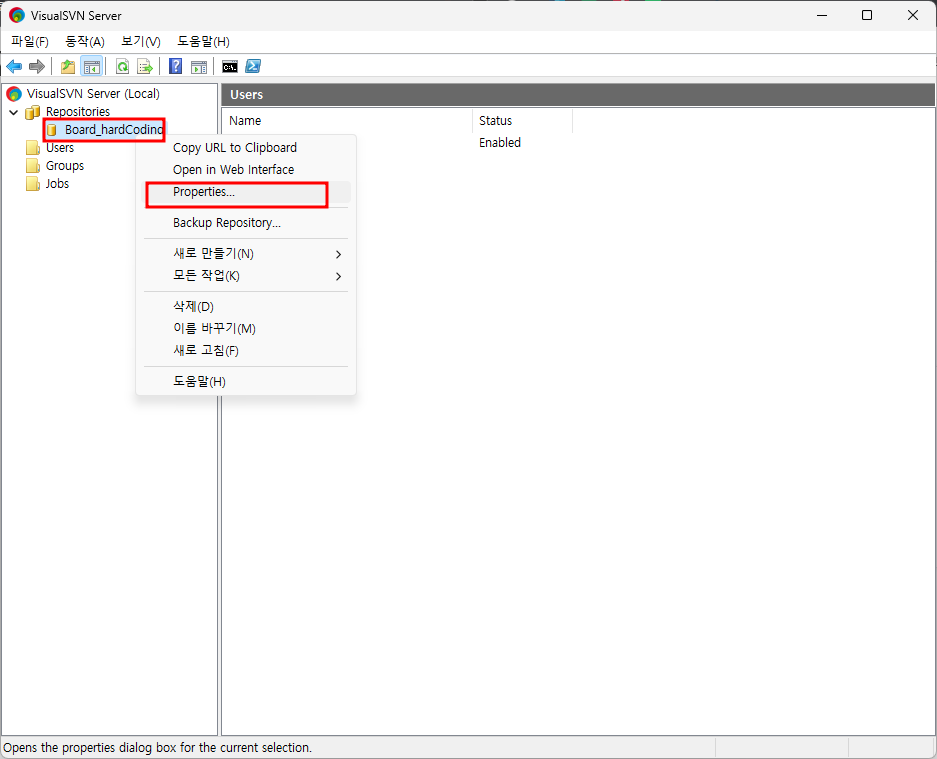The height and width of the screenshot is (759, 937).
Task: Choose Open in Web Interface
Action: (246, 170)
